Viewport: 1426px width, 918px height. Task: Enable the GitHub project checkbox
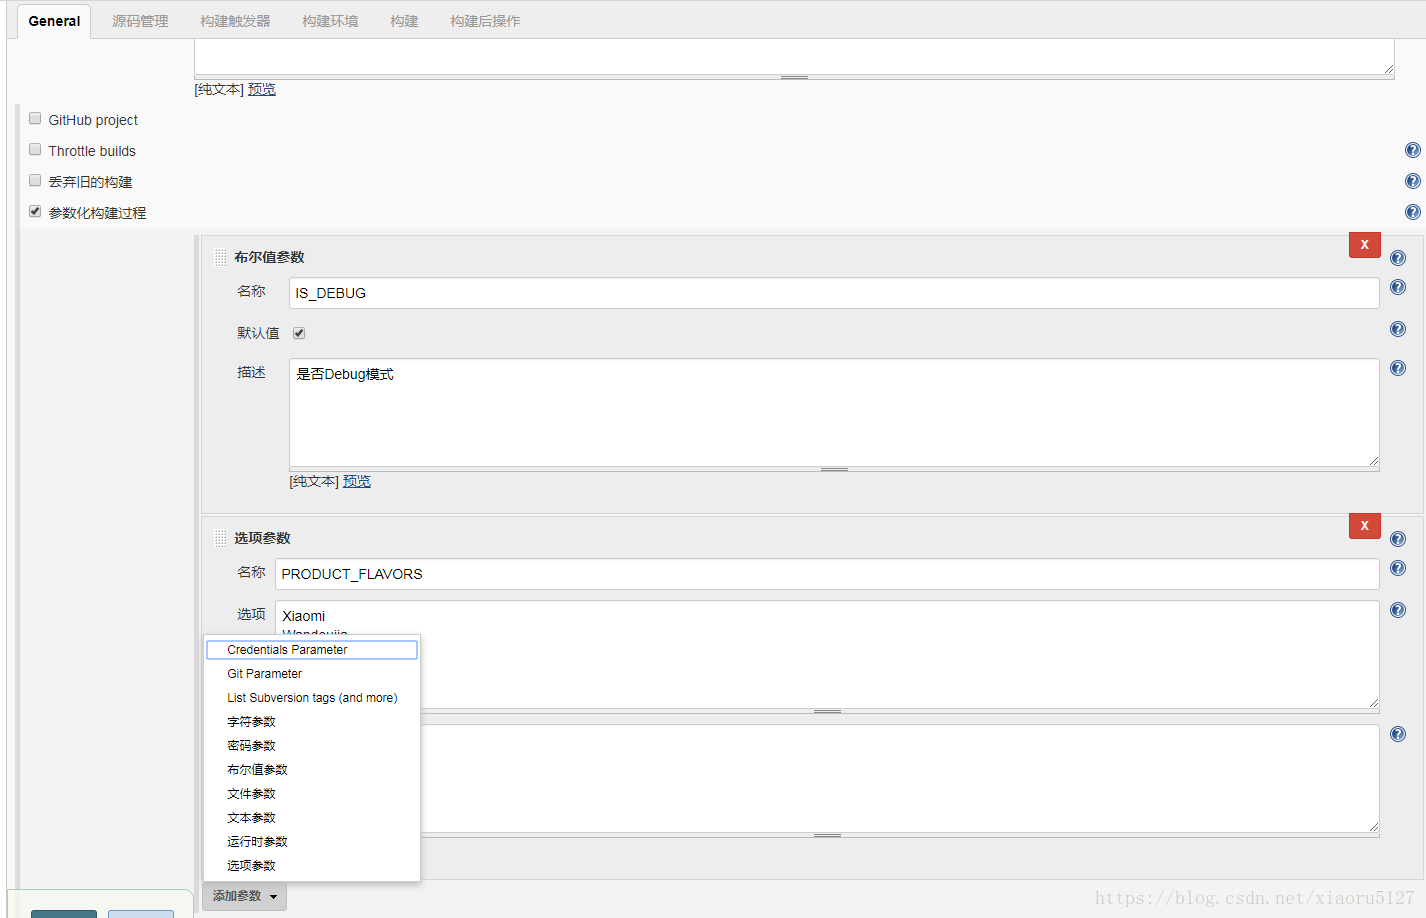click(x=35, y=118)
